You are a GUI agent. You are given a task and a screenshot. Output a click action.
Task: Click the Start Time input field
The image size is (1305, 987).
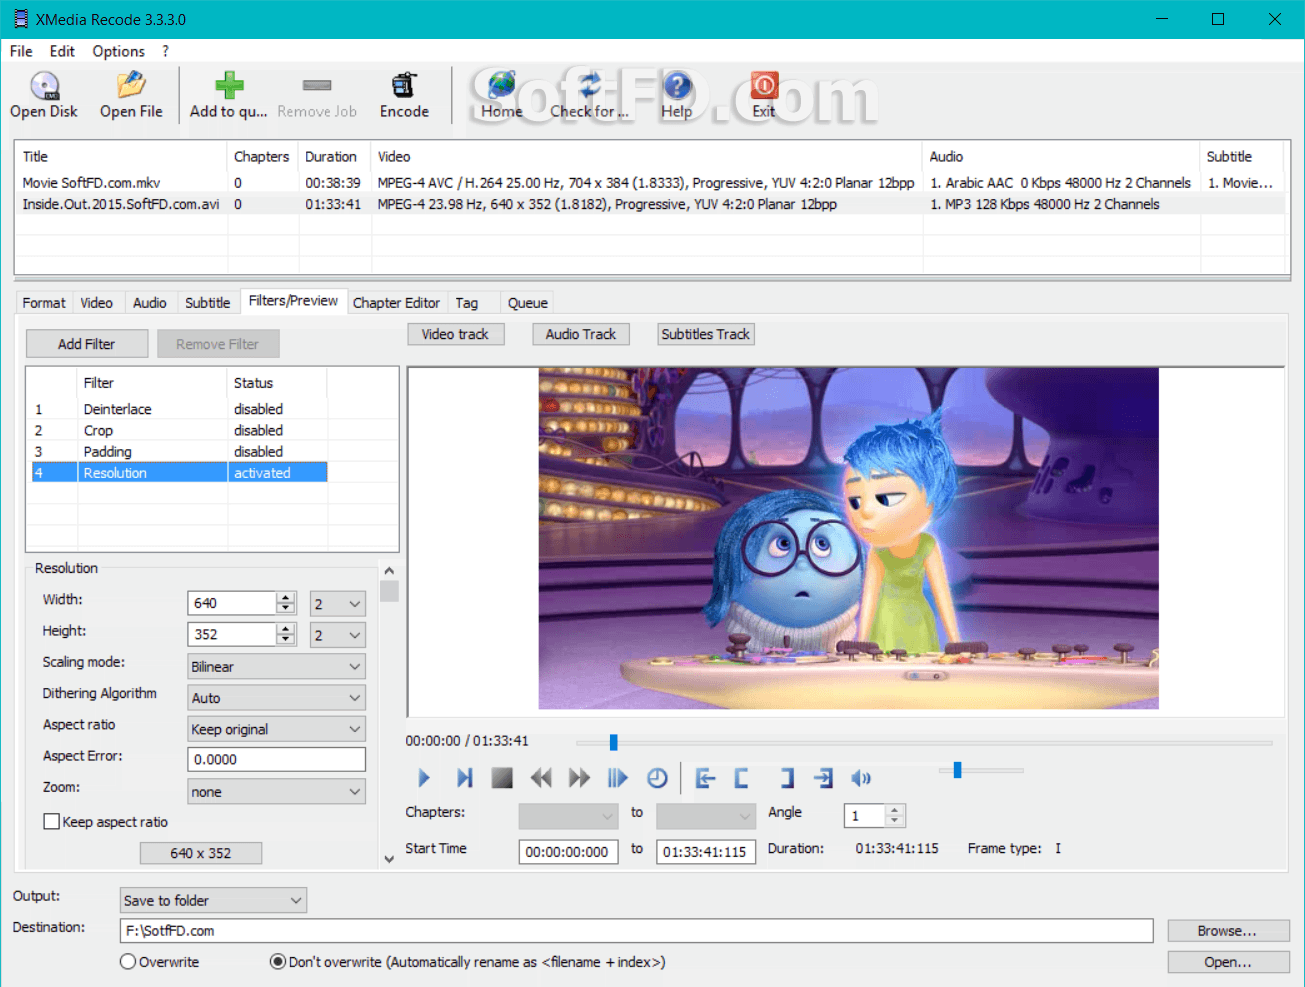pos(568,852)
